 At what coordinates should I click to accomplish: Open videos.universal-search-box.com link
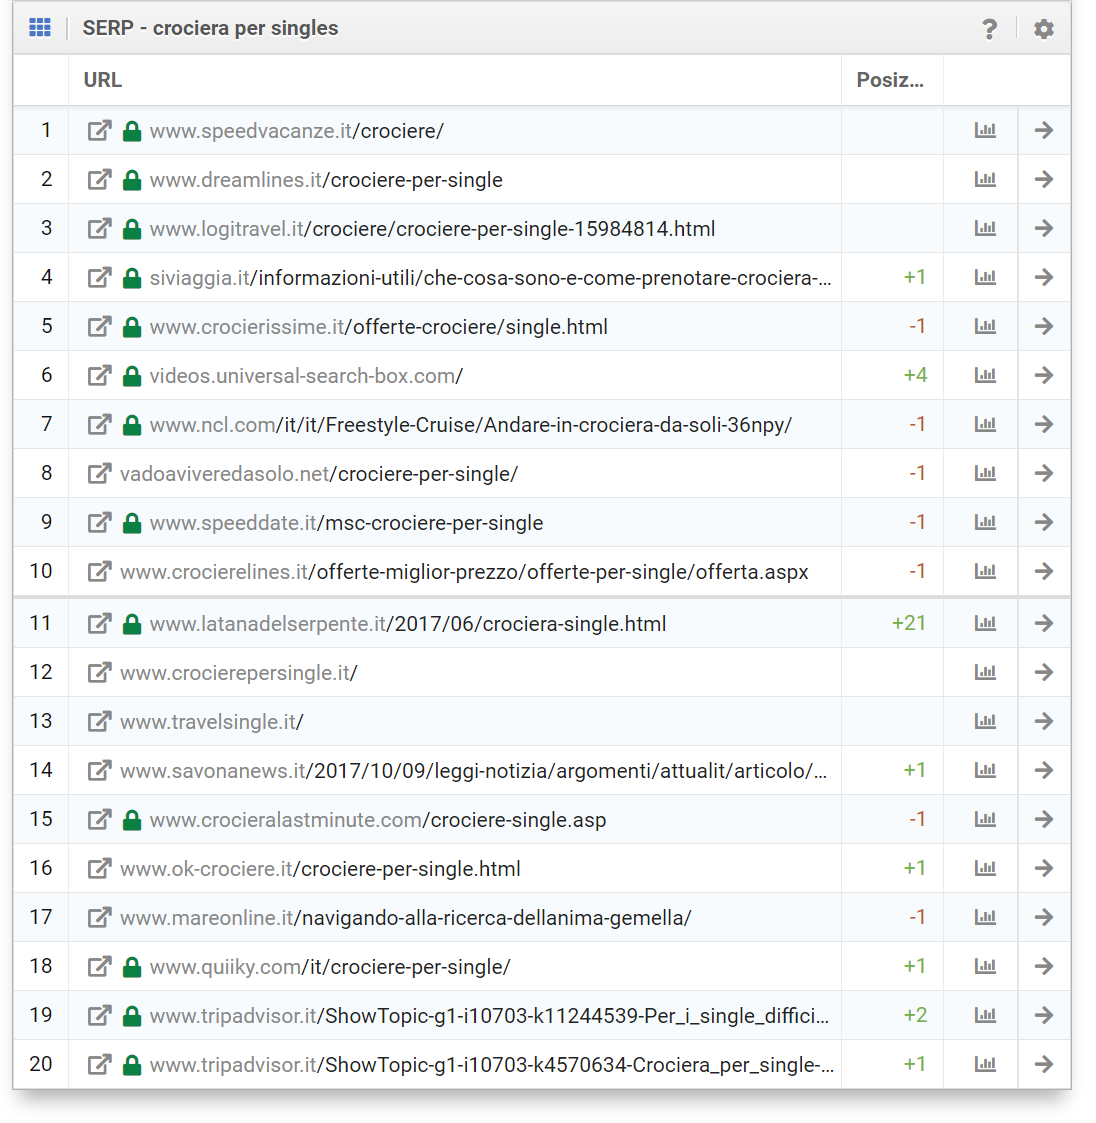(306, 376)
